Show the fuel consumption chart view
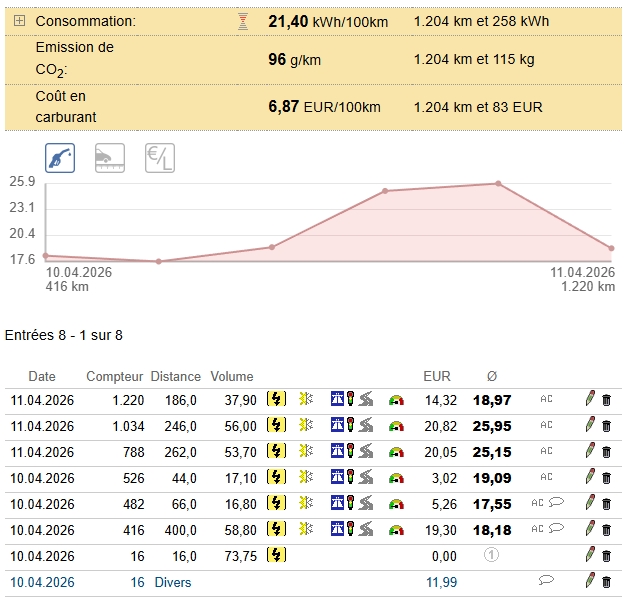This screenshot has width=627, height=600. coord(60,157)
